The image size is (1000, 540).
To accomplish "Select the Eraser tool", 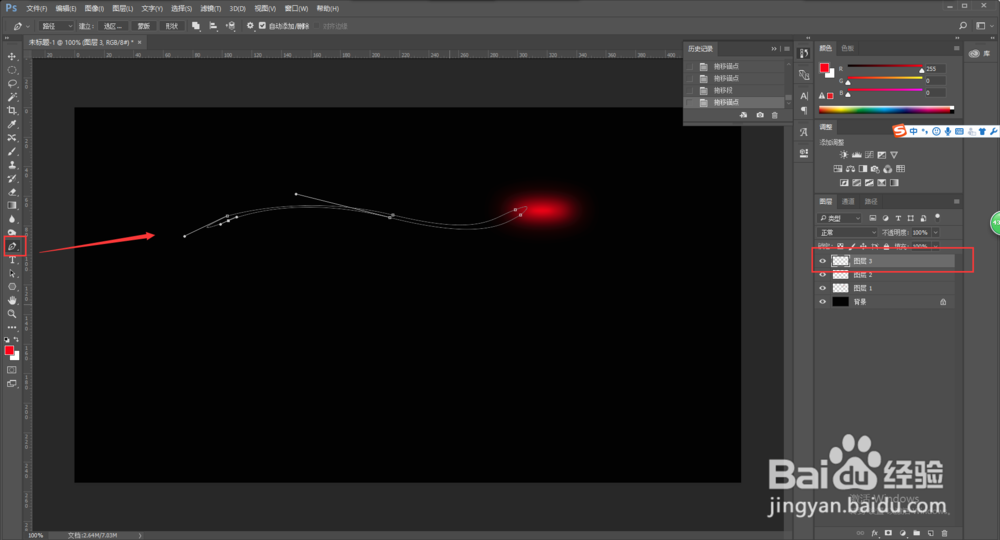I will [11, 192].
